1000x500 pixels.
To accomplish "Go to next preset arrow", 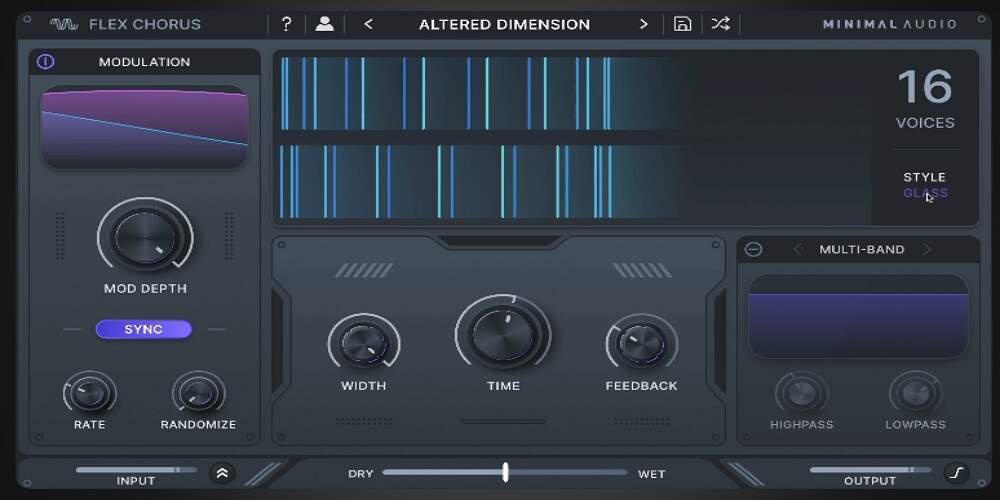I will point(643,24).
